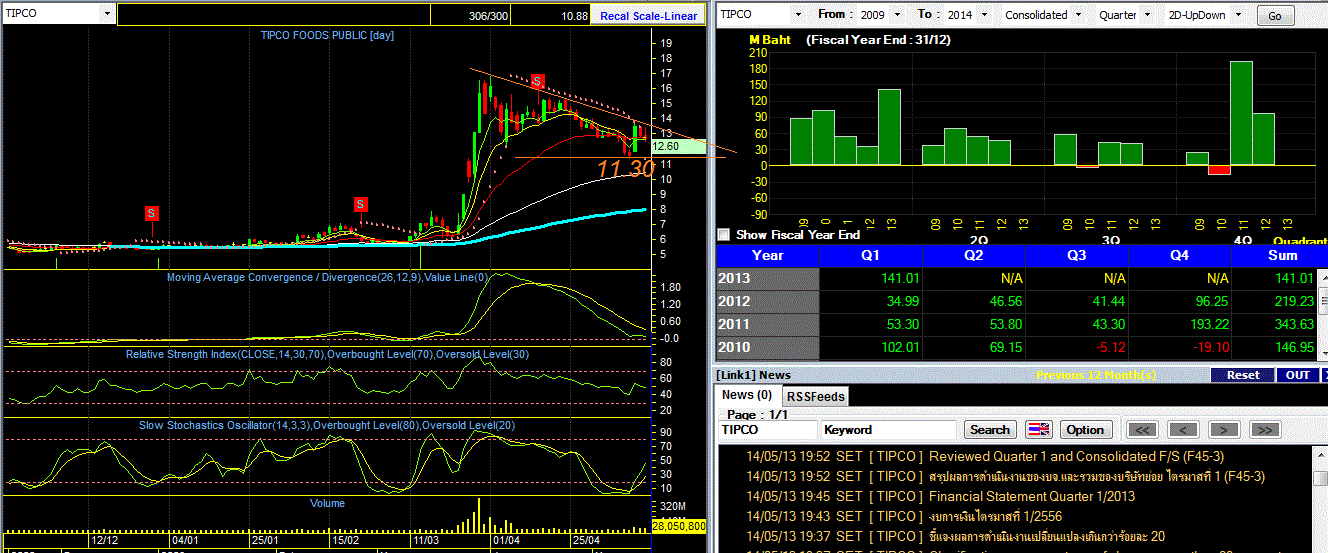Open the Consolidated statement type dropdown
The height and width of the screenshot is (553, 1328).
tap(1077, 15)
